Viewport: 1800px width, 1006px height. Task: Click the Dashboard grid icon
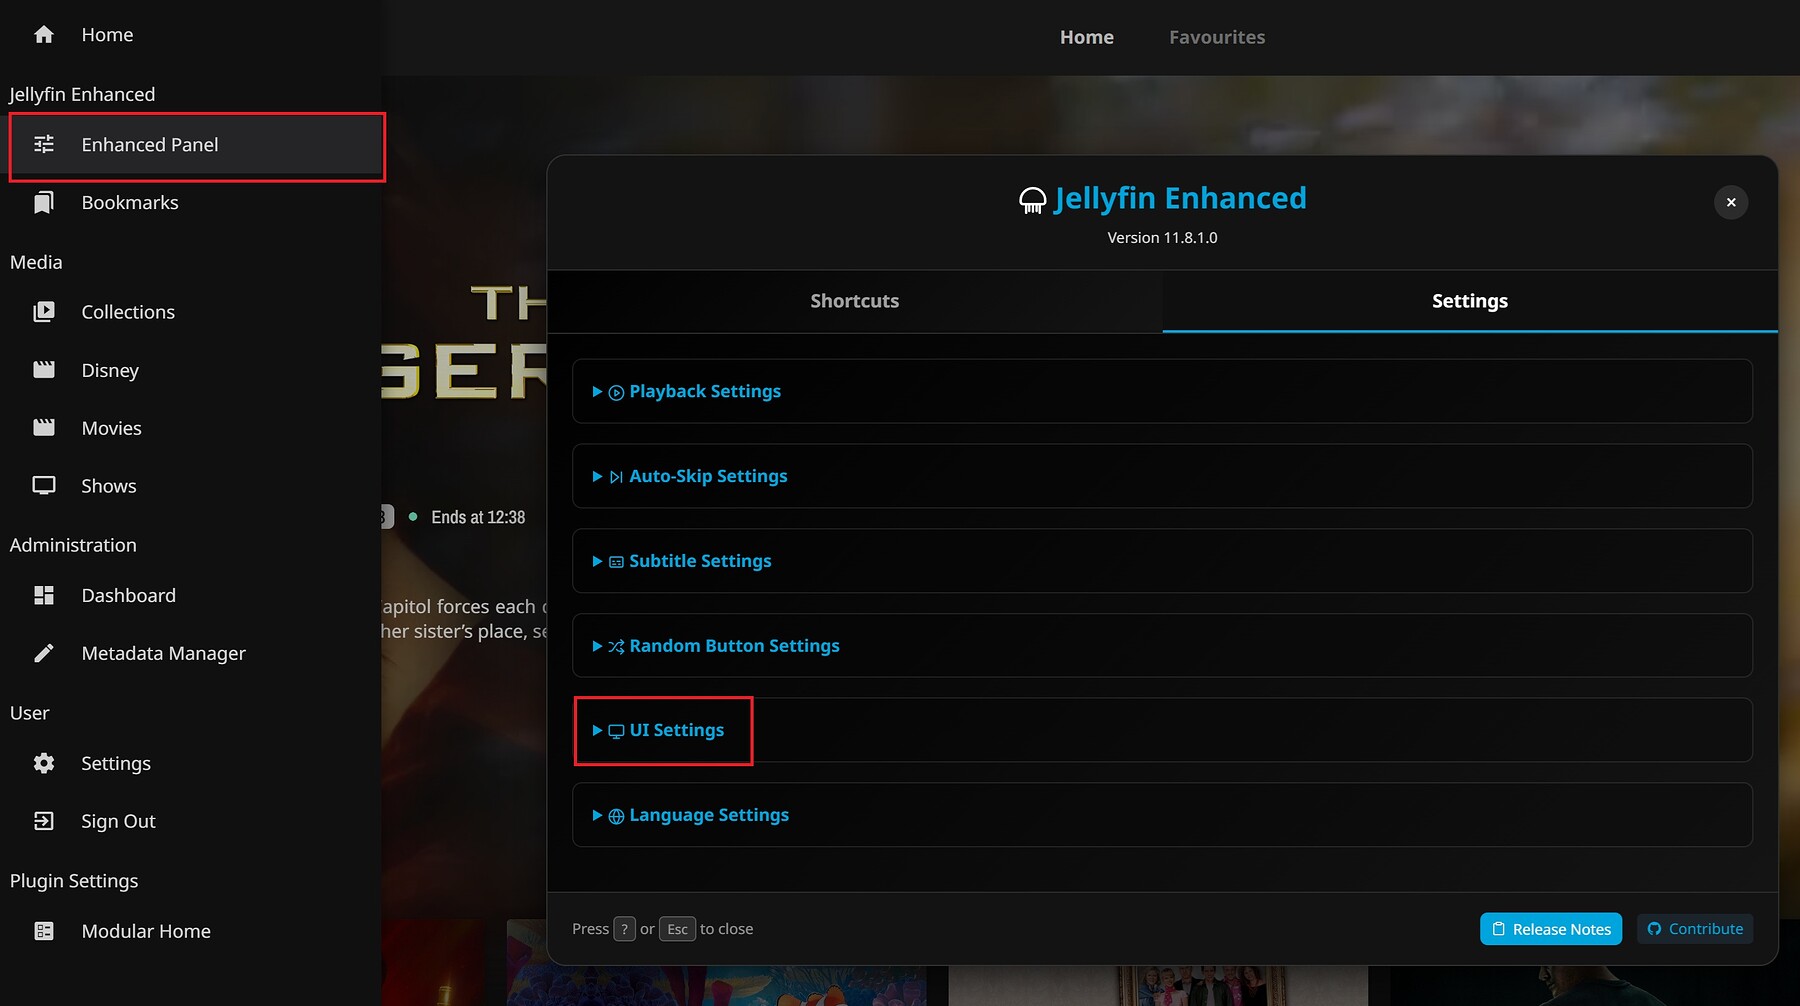tap(44, 596)
